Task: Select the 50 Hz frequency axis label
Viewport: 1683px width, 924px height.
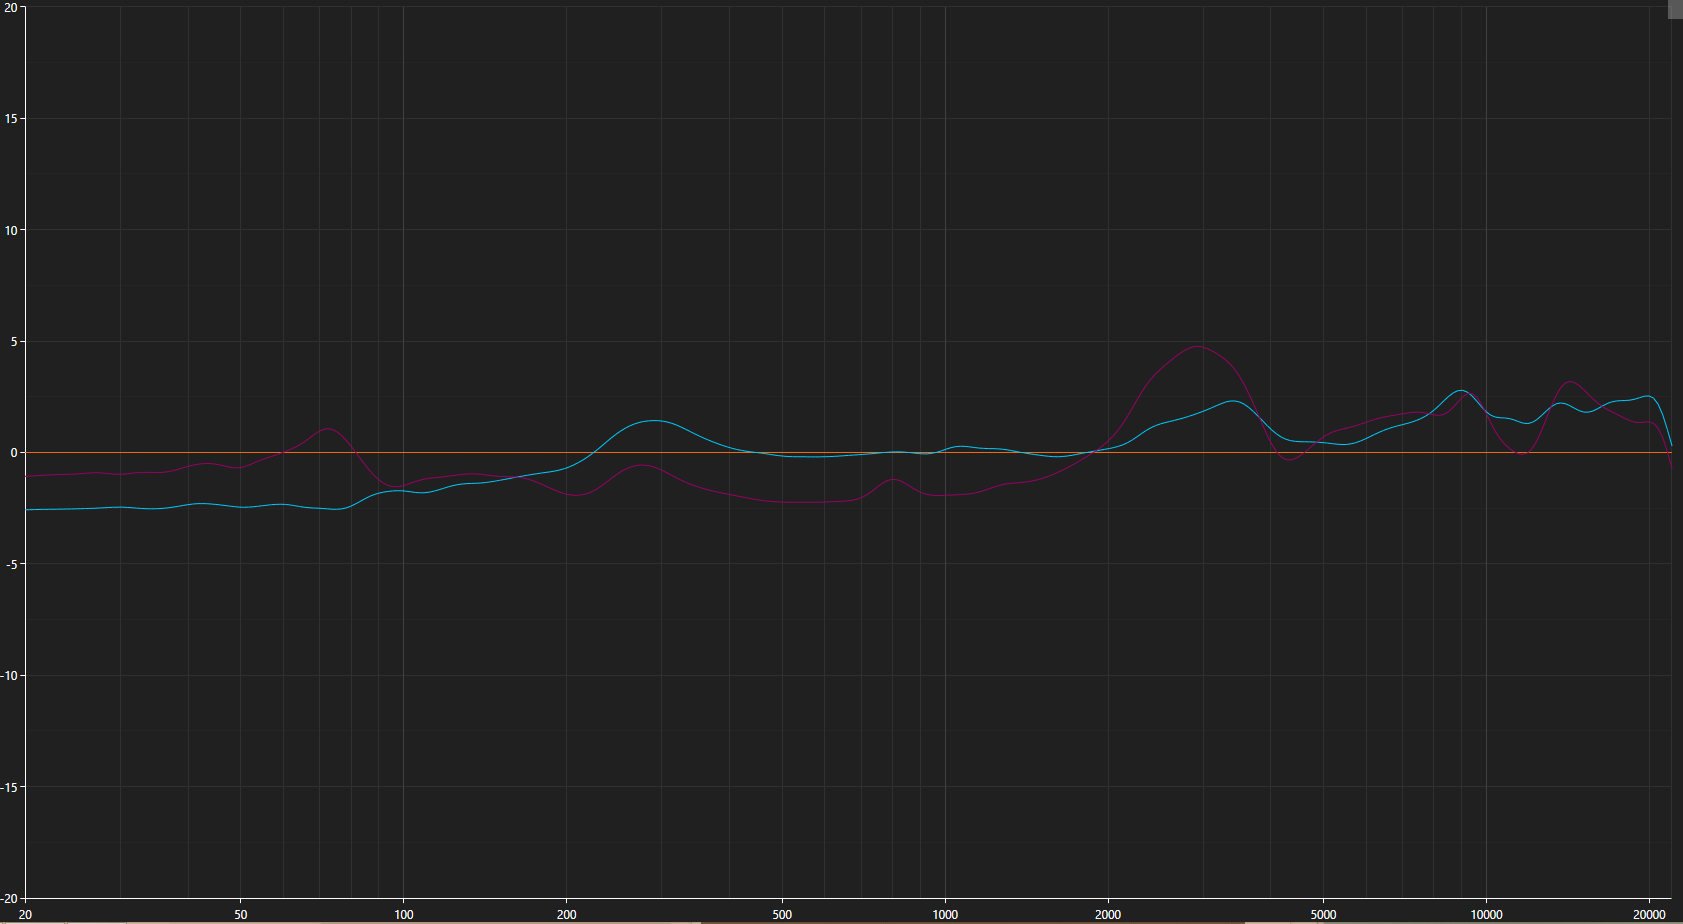Action: [x=239, y=914]
